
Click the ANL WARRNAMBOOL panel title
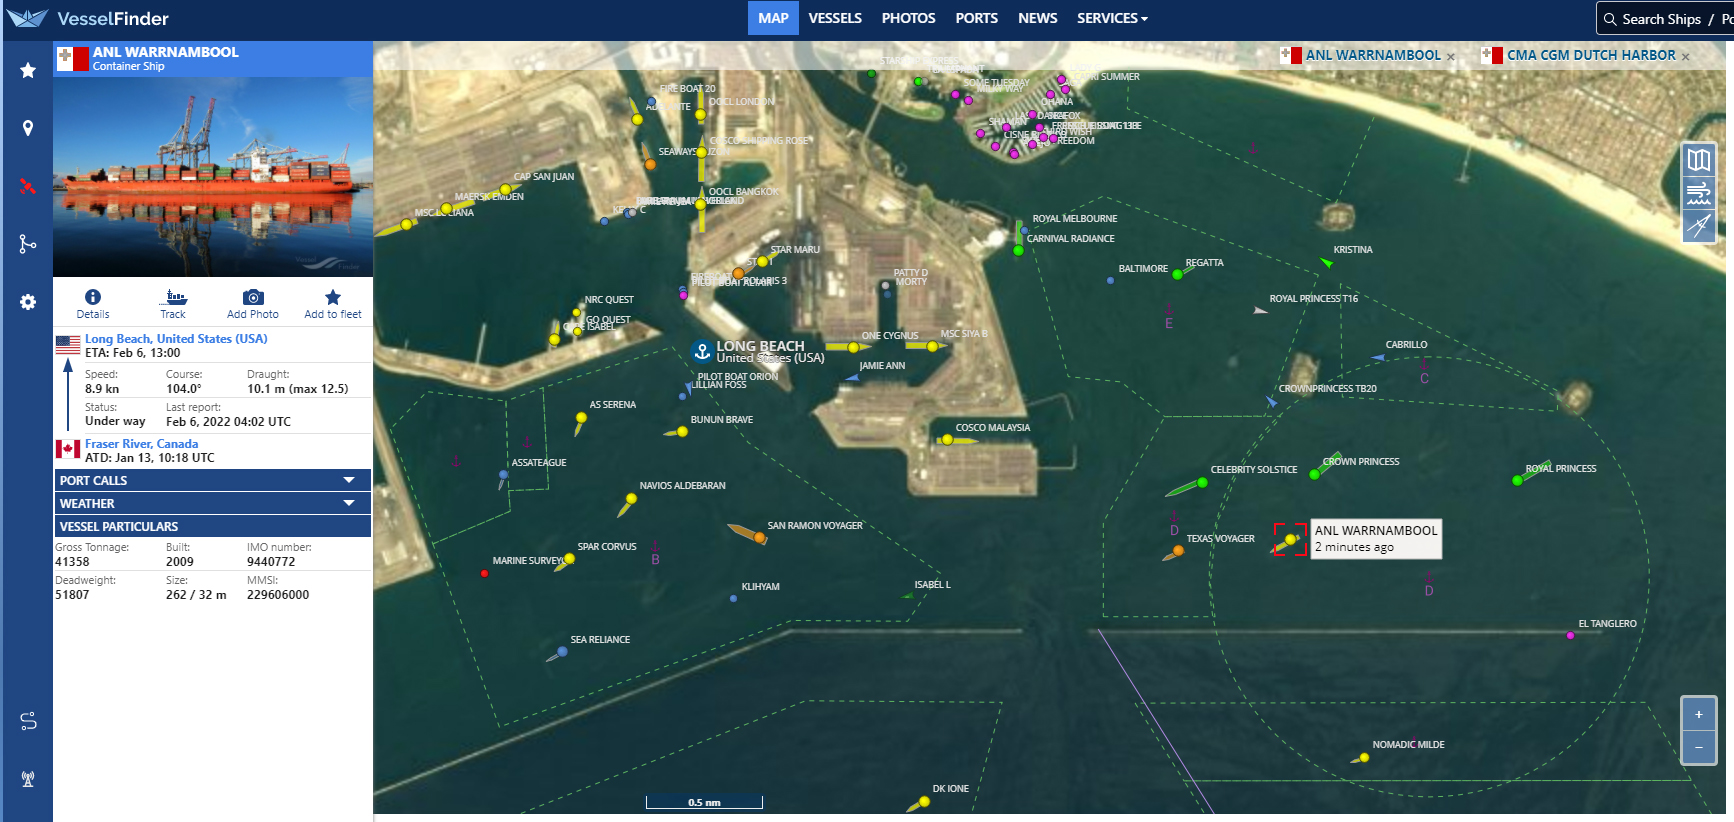pos(166,52)
